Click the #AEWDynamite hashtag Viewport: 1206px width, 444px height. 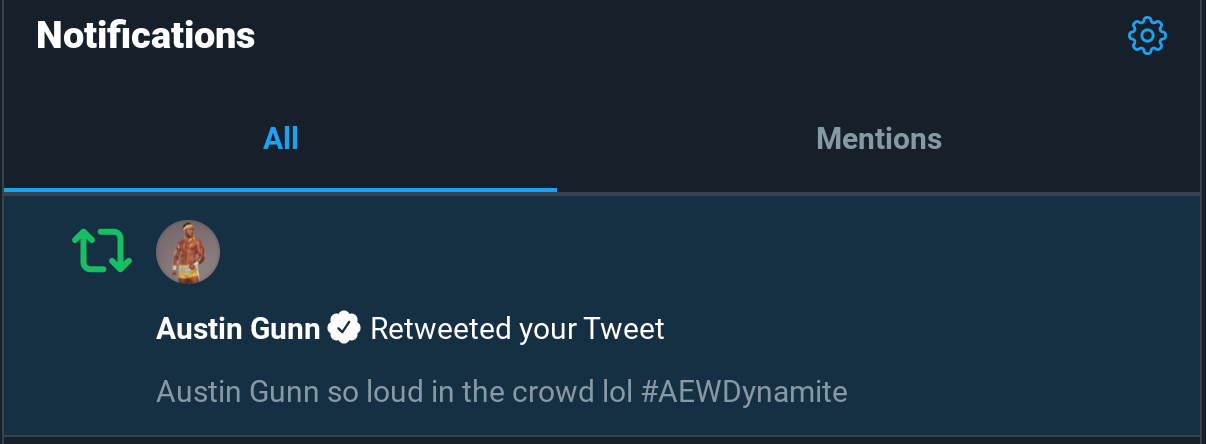[x=744, y=391]
